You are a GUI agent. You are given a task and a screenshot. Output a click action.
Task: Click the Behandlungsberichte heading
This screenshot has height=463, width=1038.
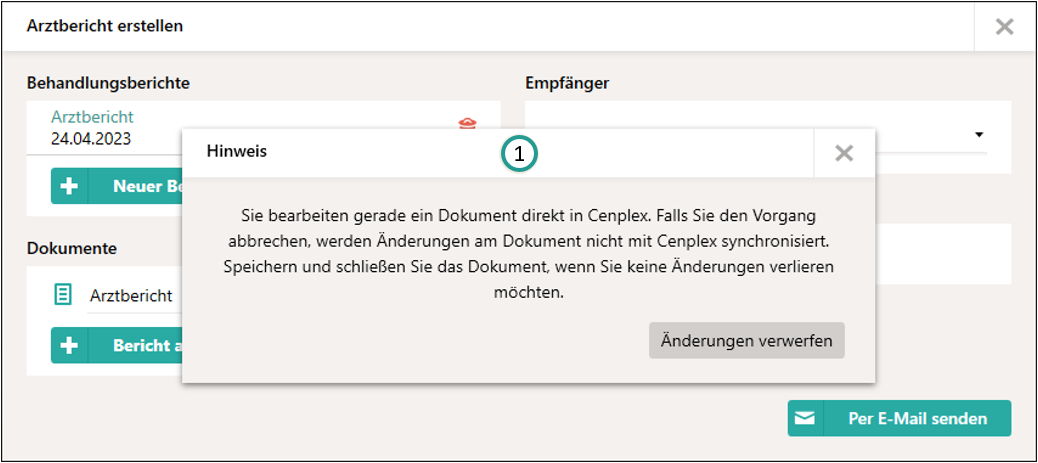[109, 83]
